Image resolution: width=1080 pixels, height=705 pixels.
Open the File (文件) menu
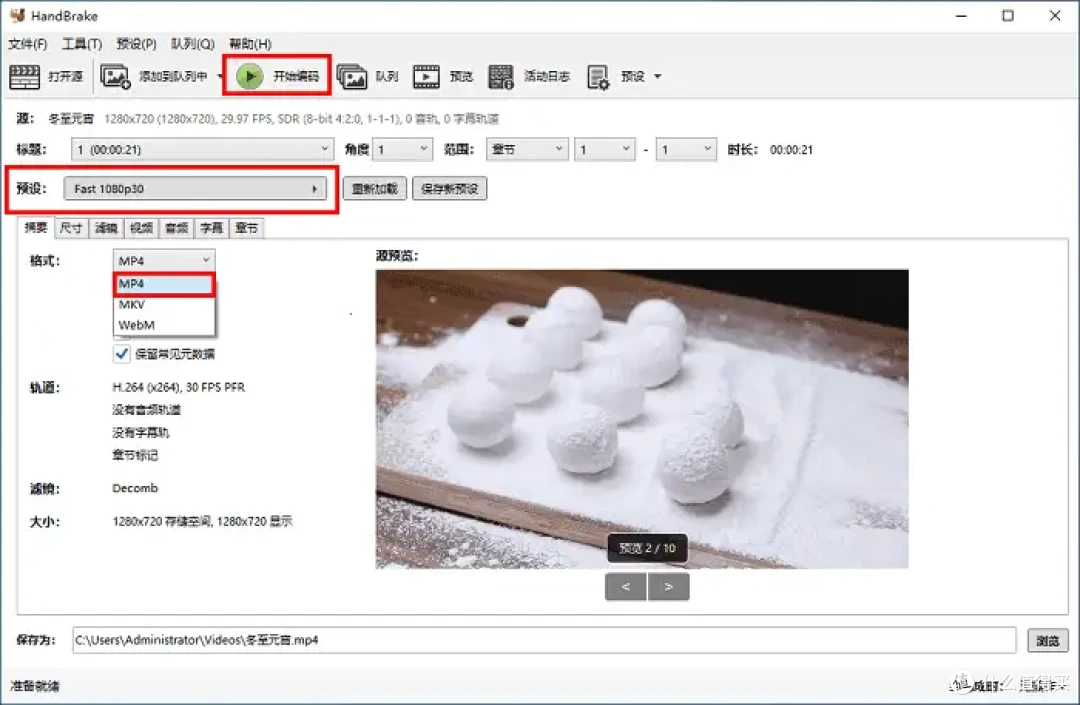click(x=28, y=44)
